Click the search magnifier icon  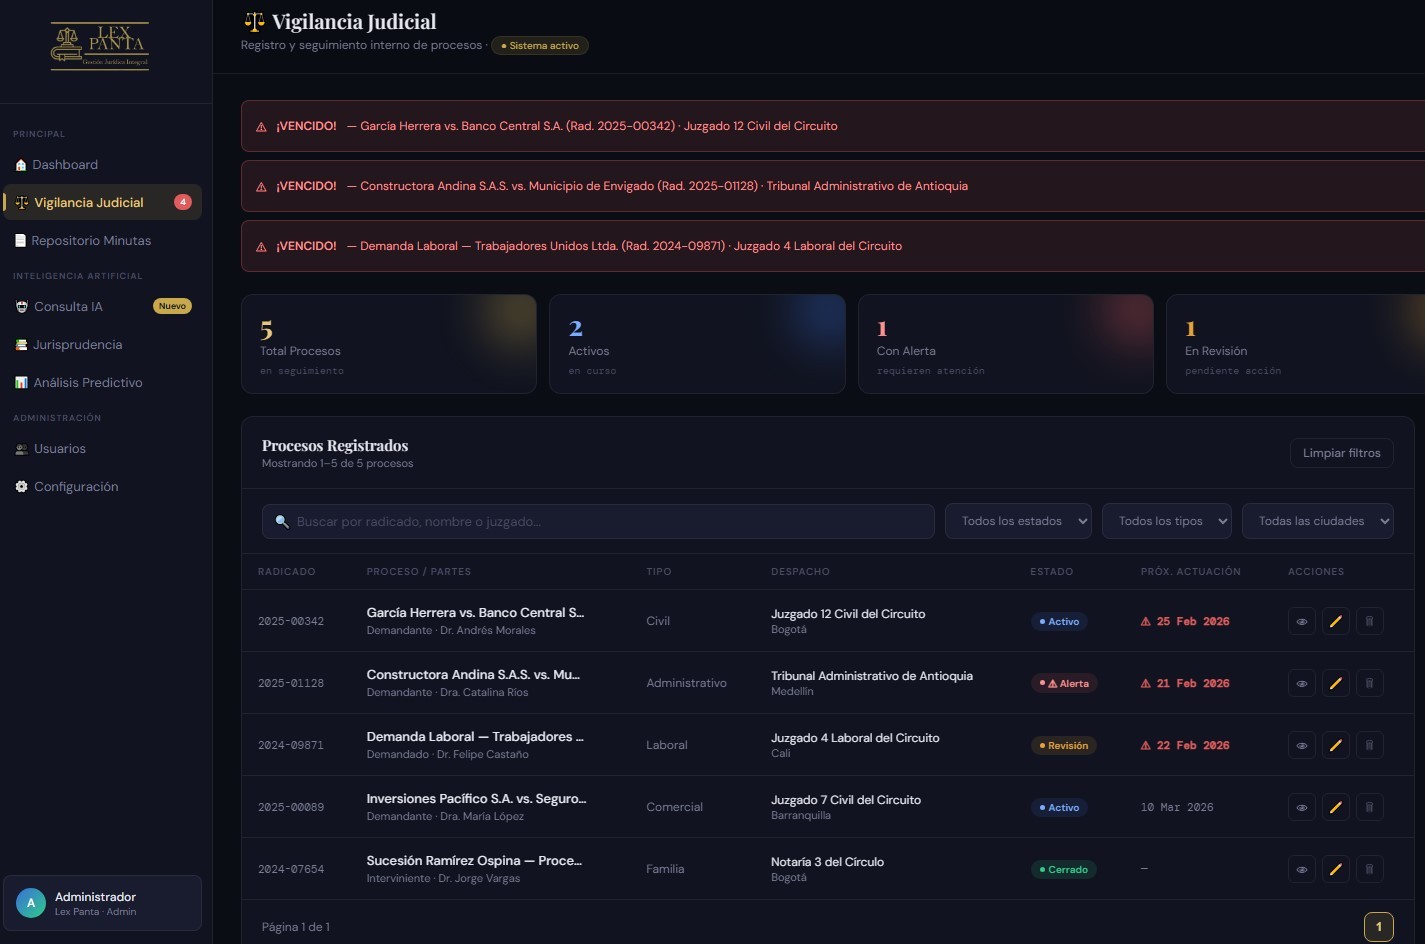tap(282, 521)
